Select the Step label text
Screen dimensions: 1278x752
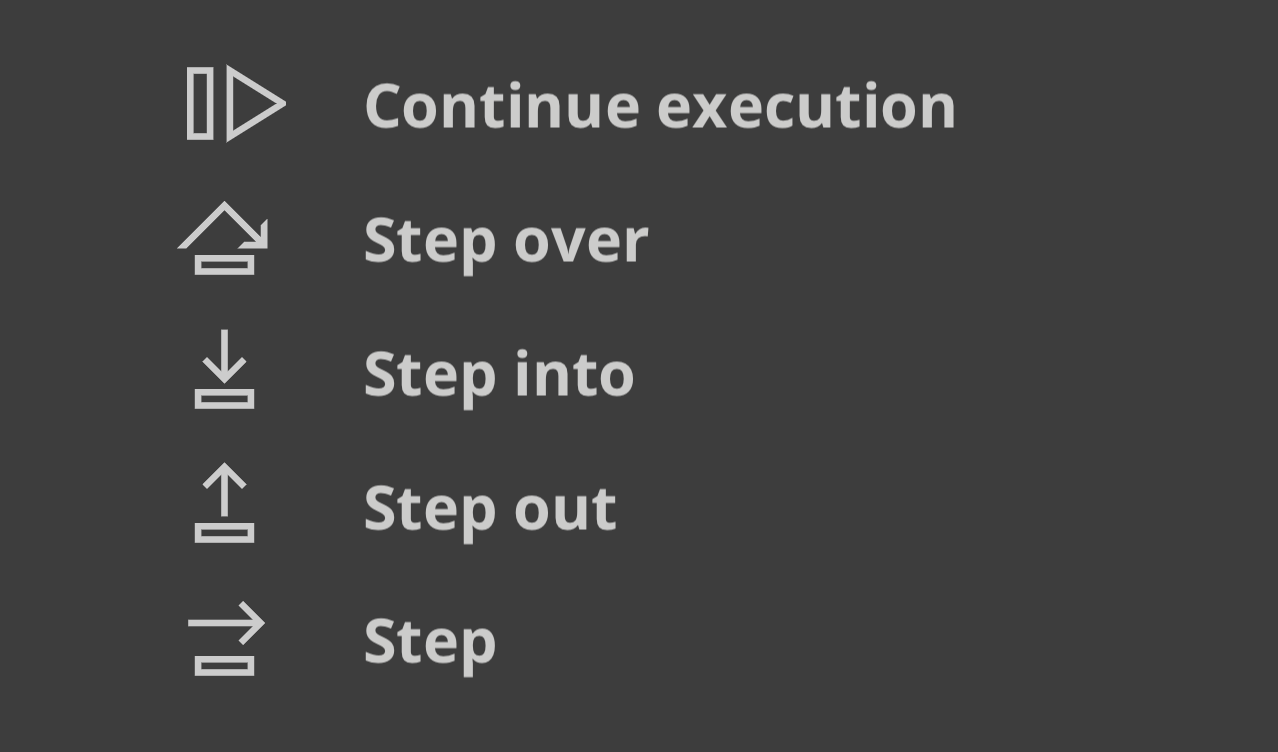coord(430,643)
